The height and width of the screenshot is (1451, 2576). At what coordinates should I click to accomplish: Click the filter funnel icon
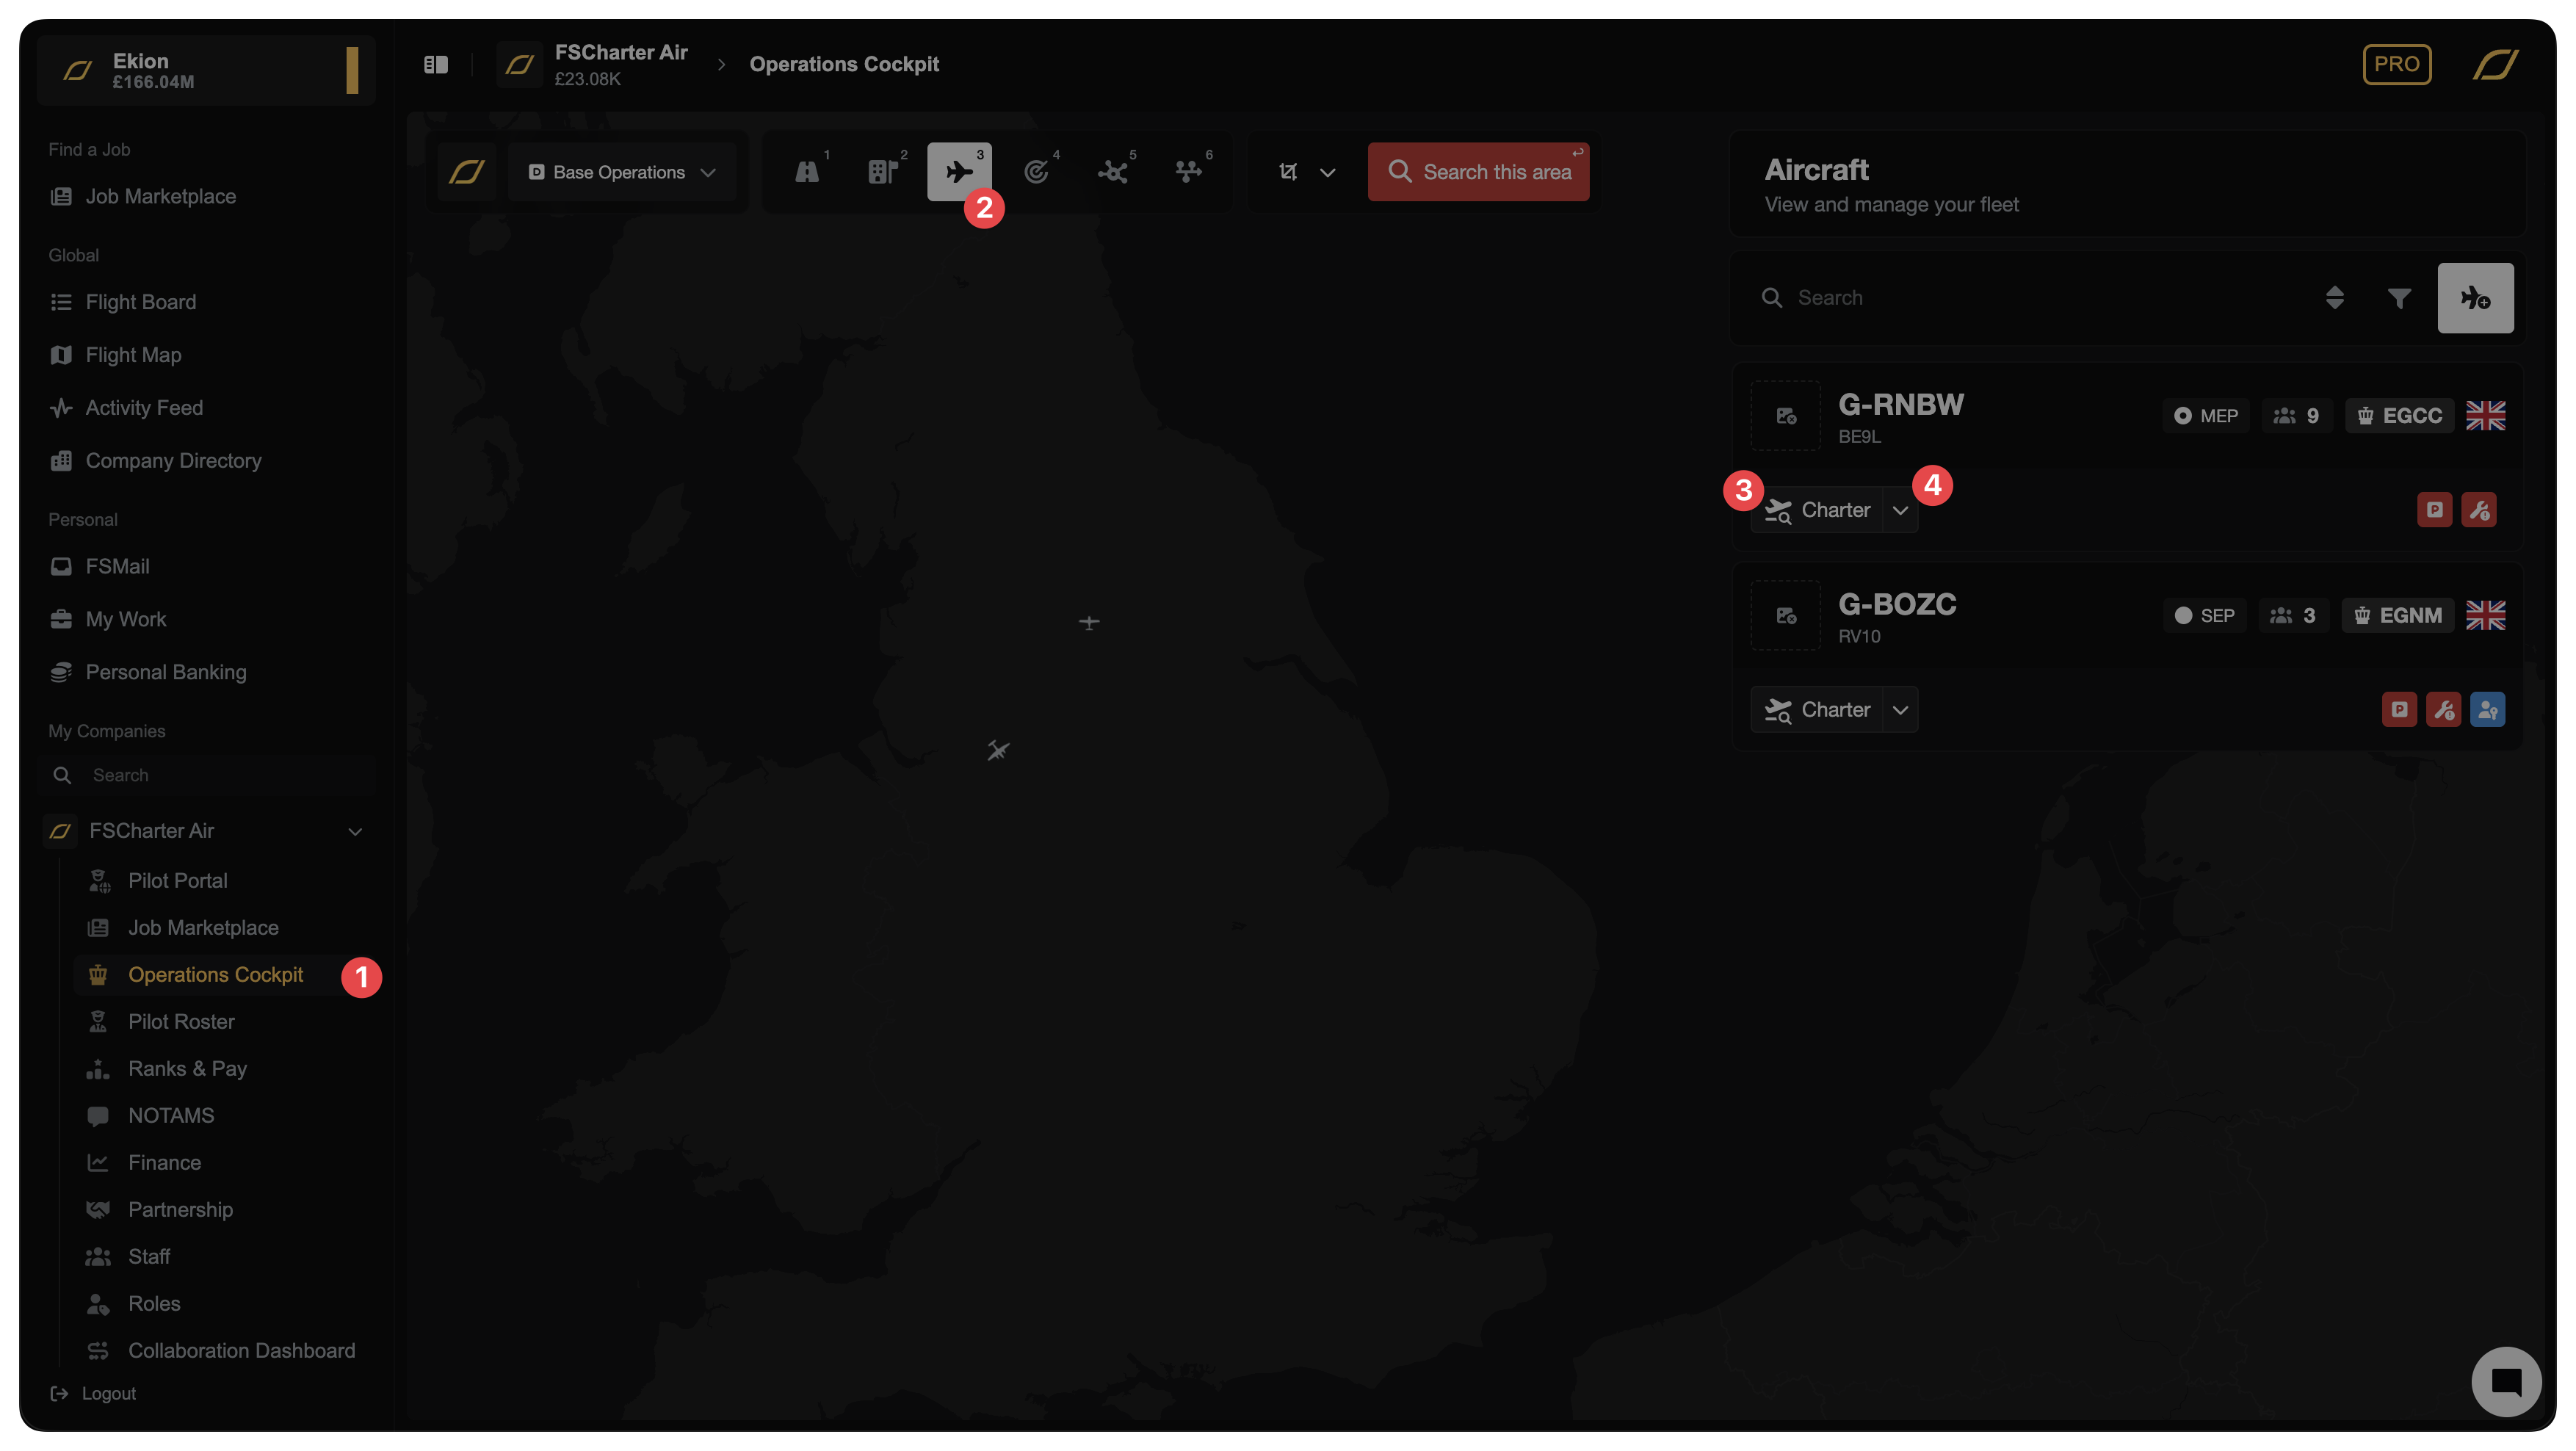(x=2398, y=298)
